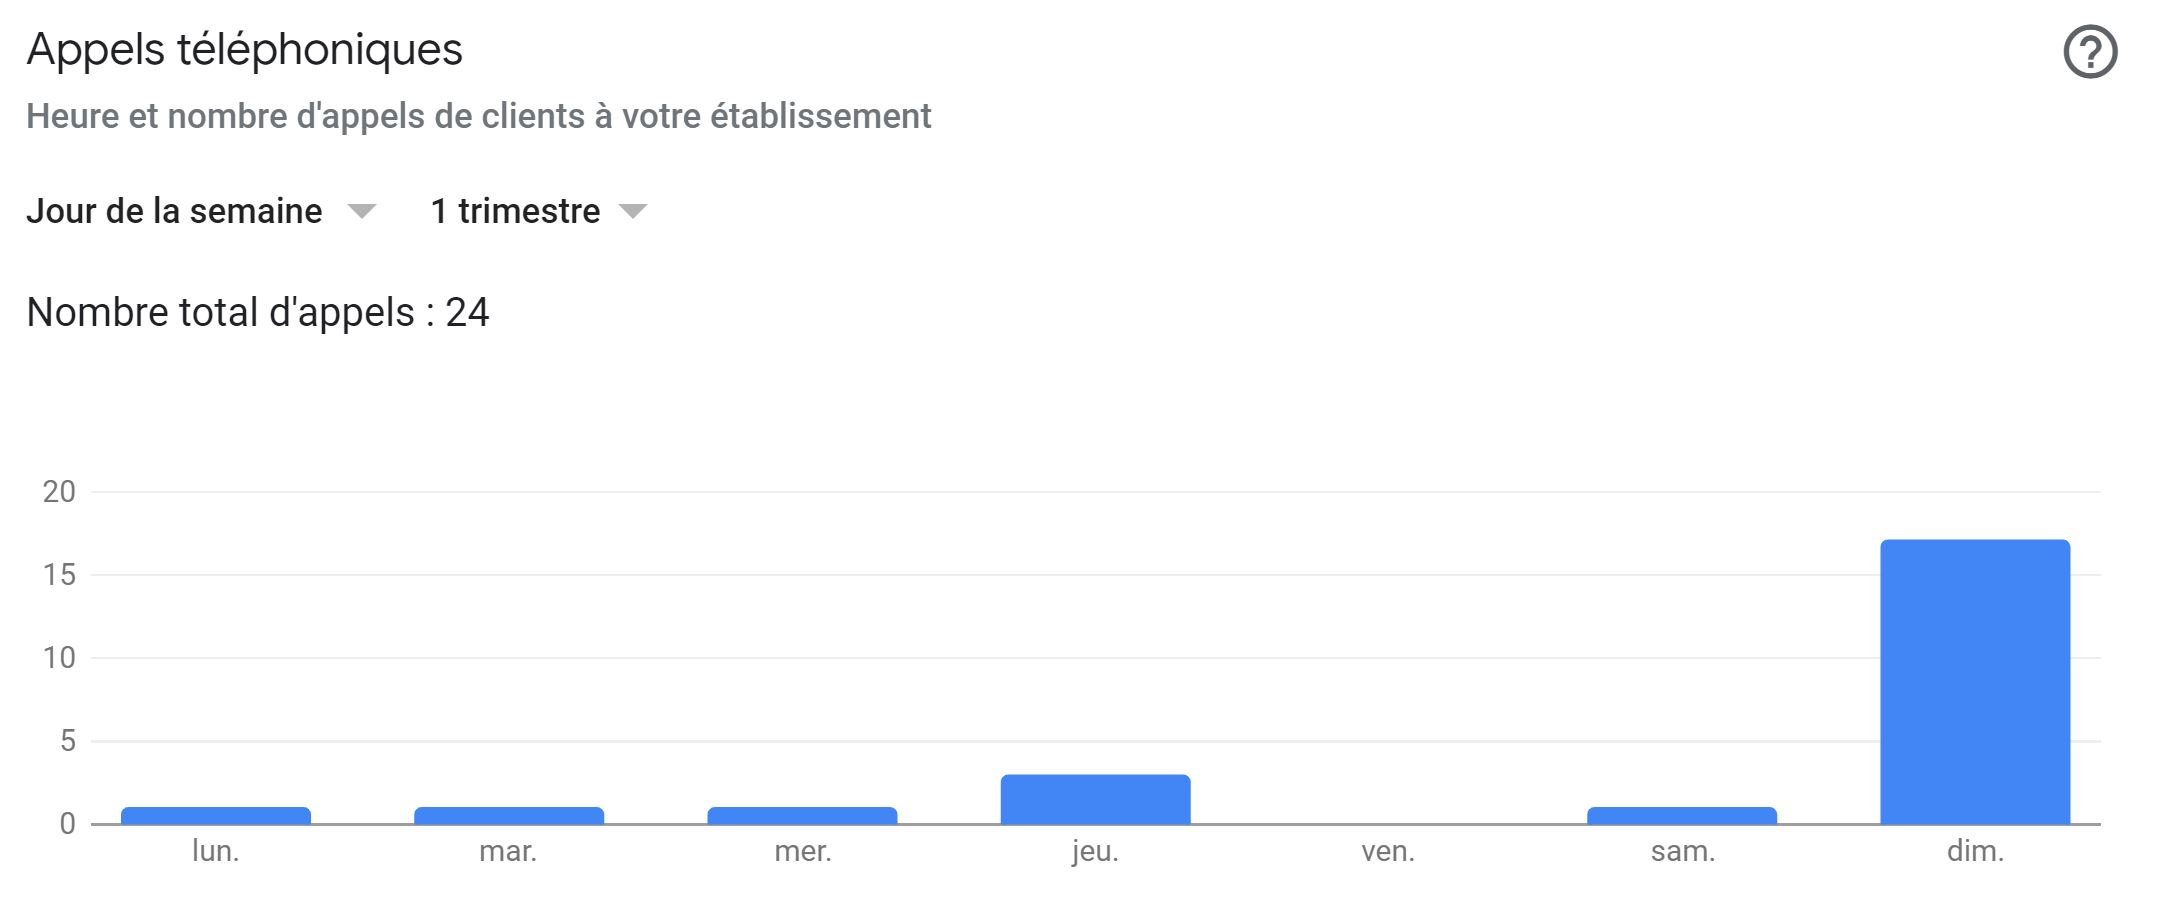Screen dimensions: 2167x908
Task: Open the 1 trimestre period dropdown
Action: (x=539, y=212)
